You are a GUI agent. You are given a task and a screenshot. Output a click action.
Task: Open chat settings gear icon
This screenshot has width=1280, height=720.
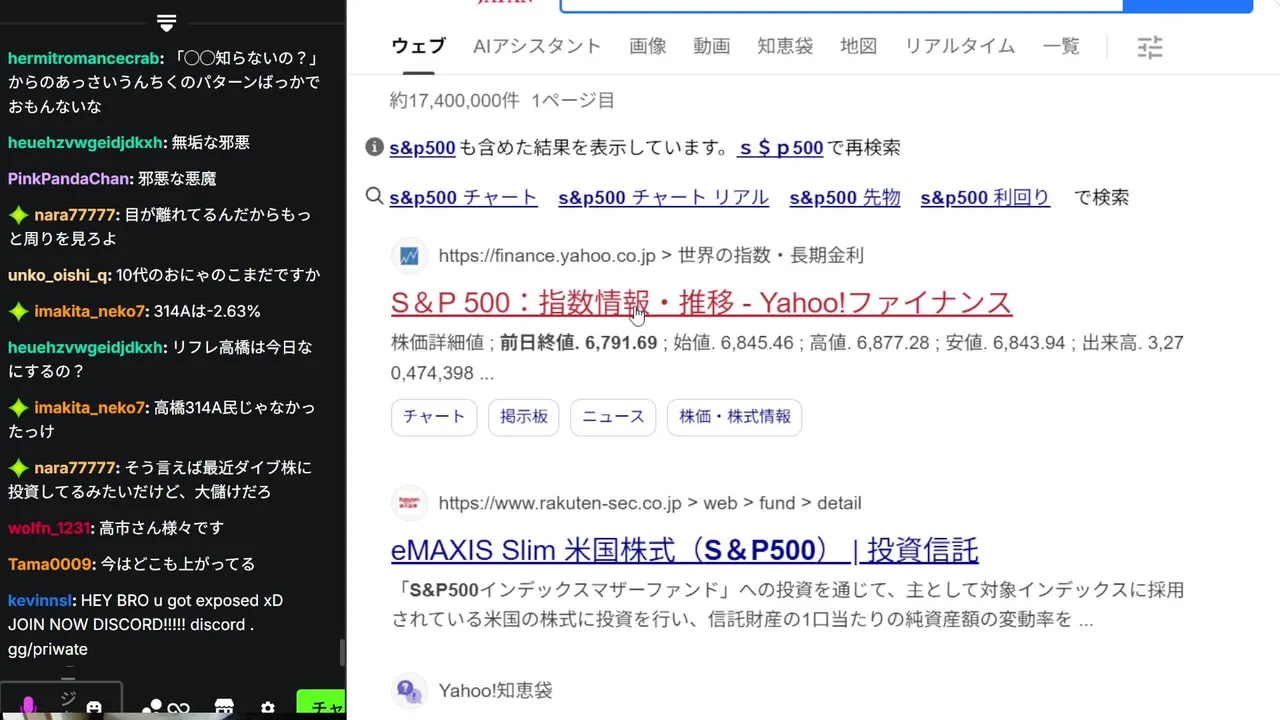click(267, 708)
